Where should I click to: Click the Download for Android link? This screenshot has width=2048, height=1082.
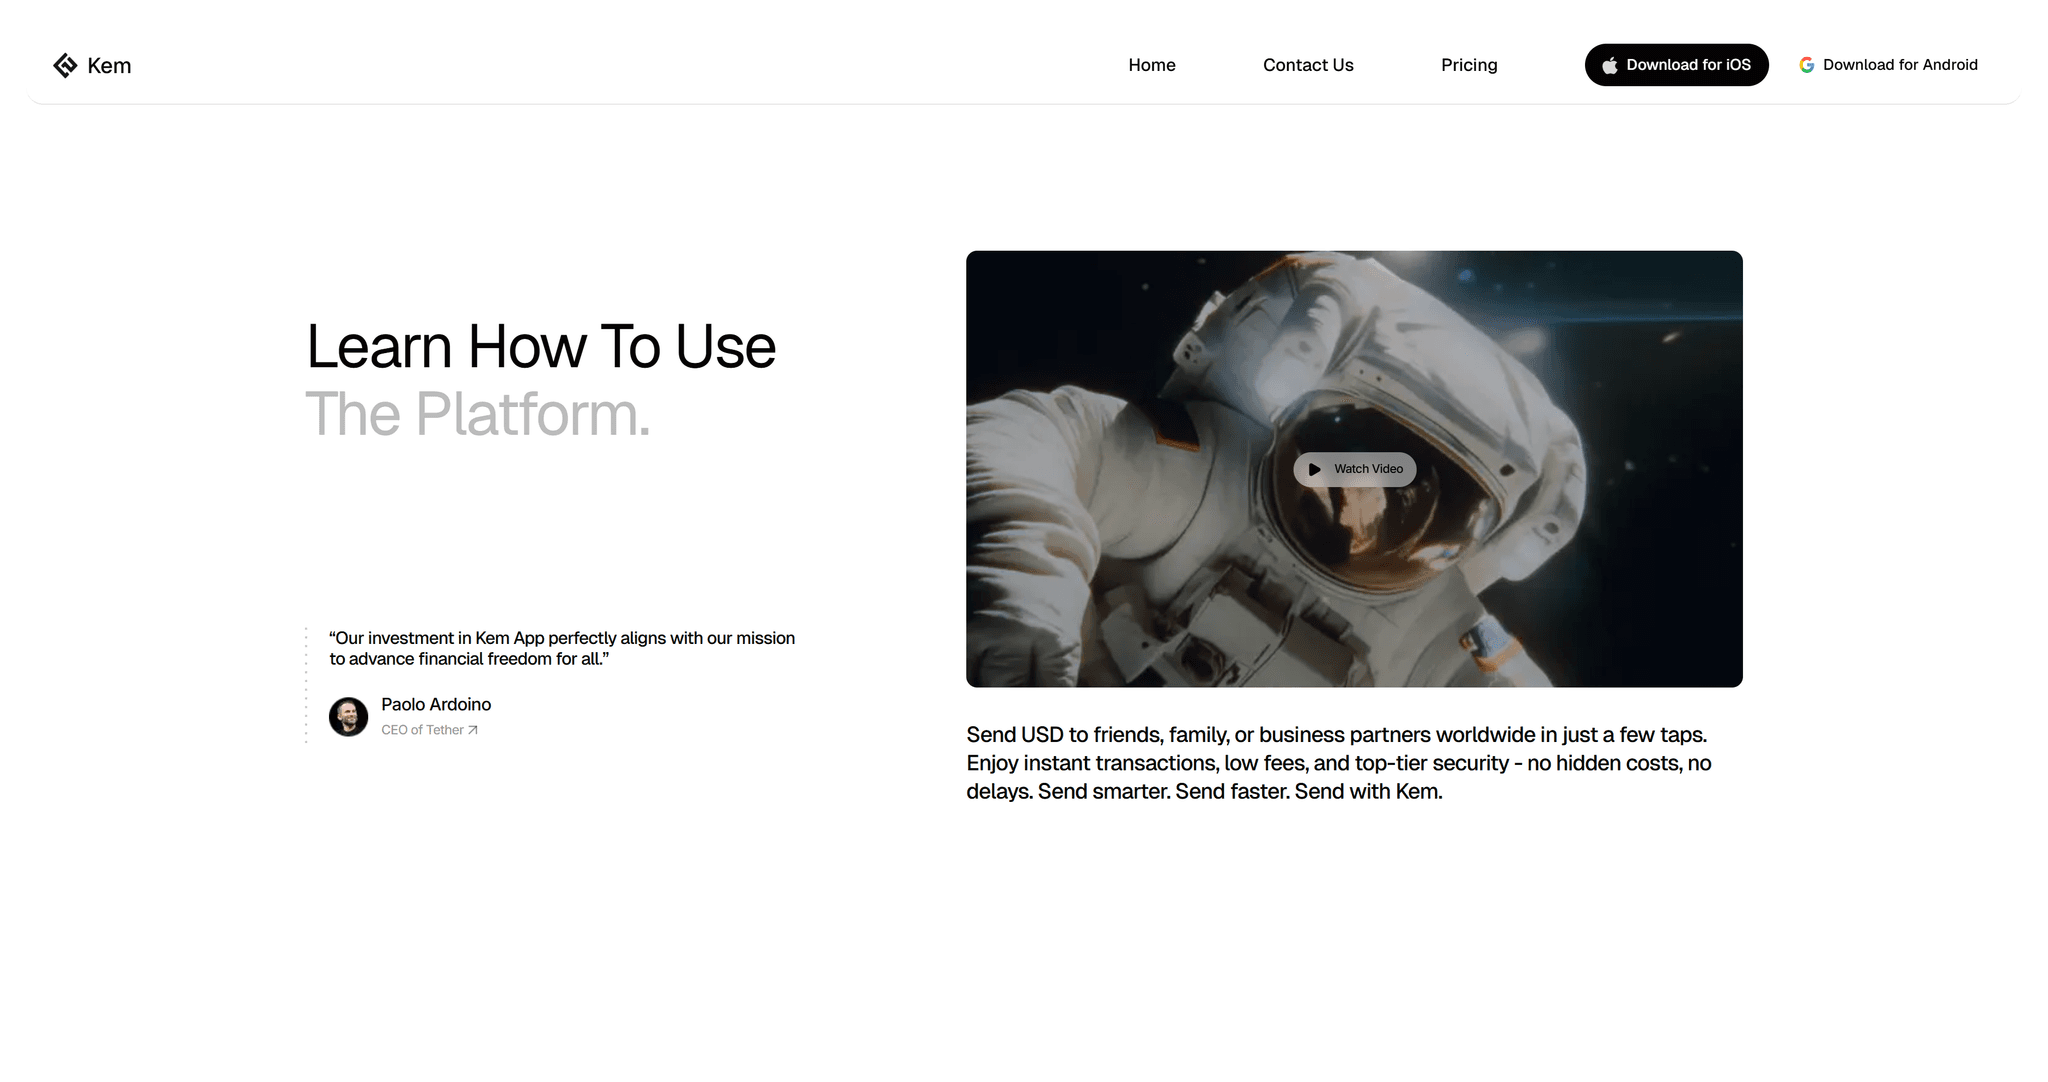(x=1899, y=65)
